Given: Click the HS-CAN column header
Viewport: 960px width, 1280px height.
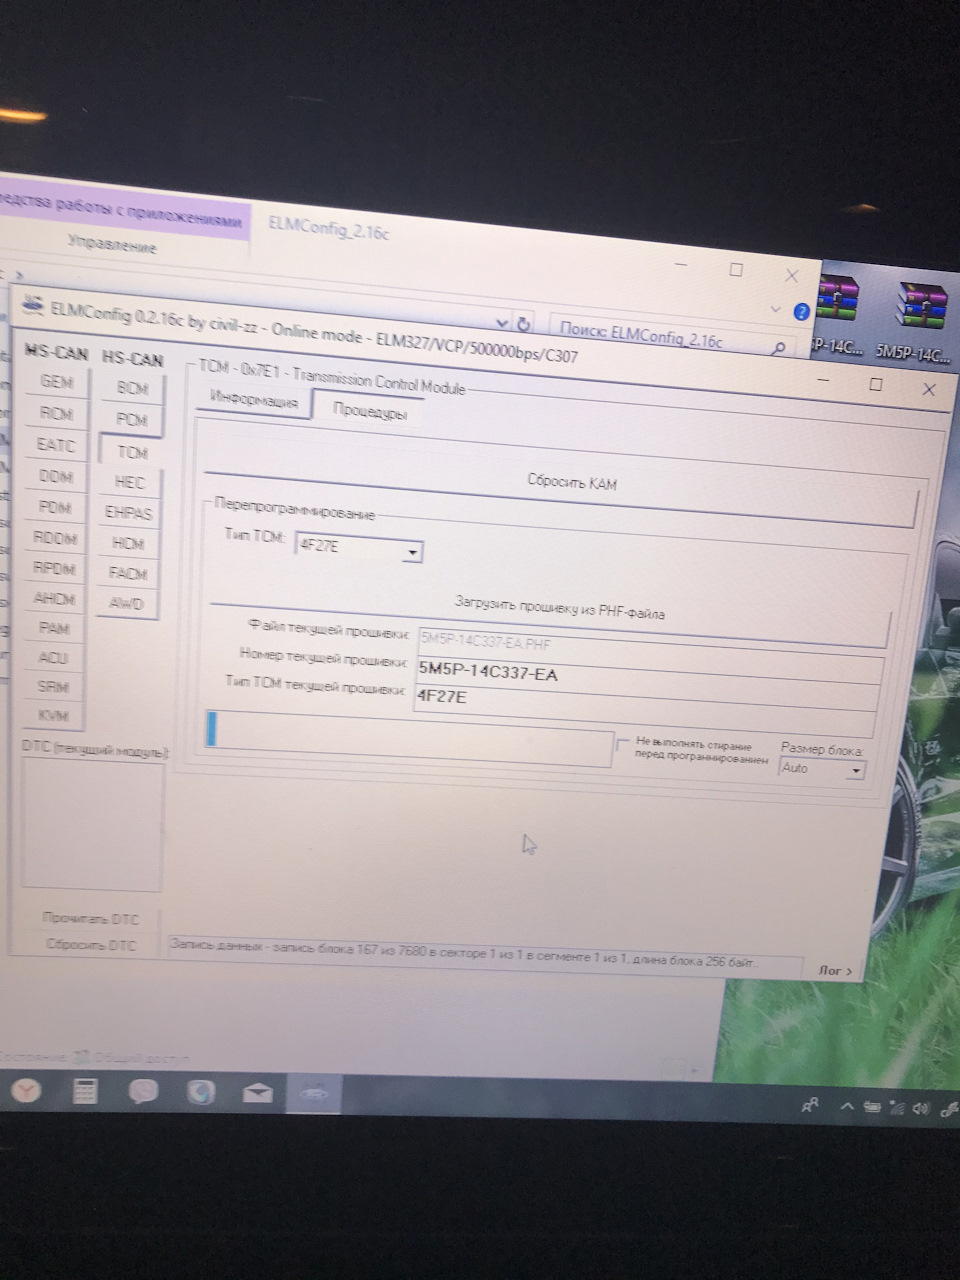Looking at the screenshot, I should [x=132, y=358].
